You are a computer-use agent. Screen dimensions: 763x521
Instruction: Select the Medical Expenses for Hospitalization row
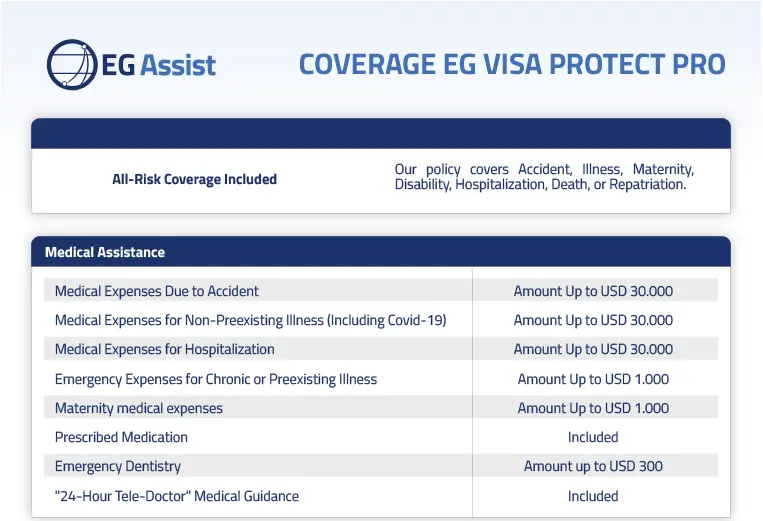click(164, 349)
